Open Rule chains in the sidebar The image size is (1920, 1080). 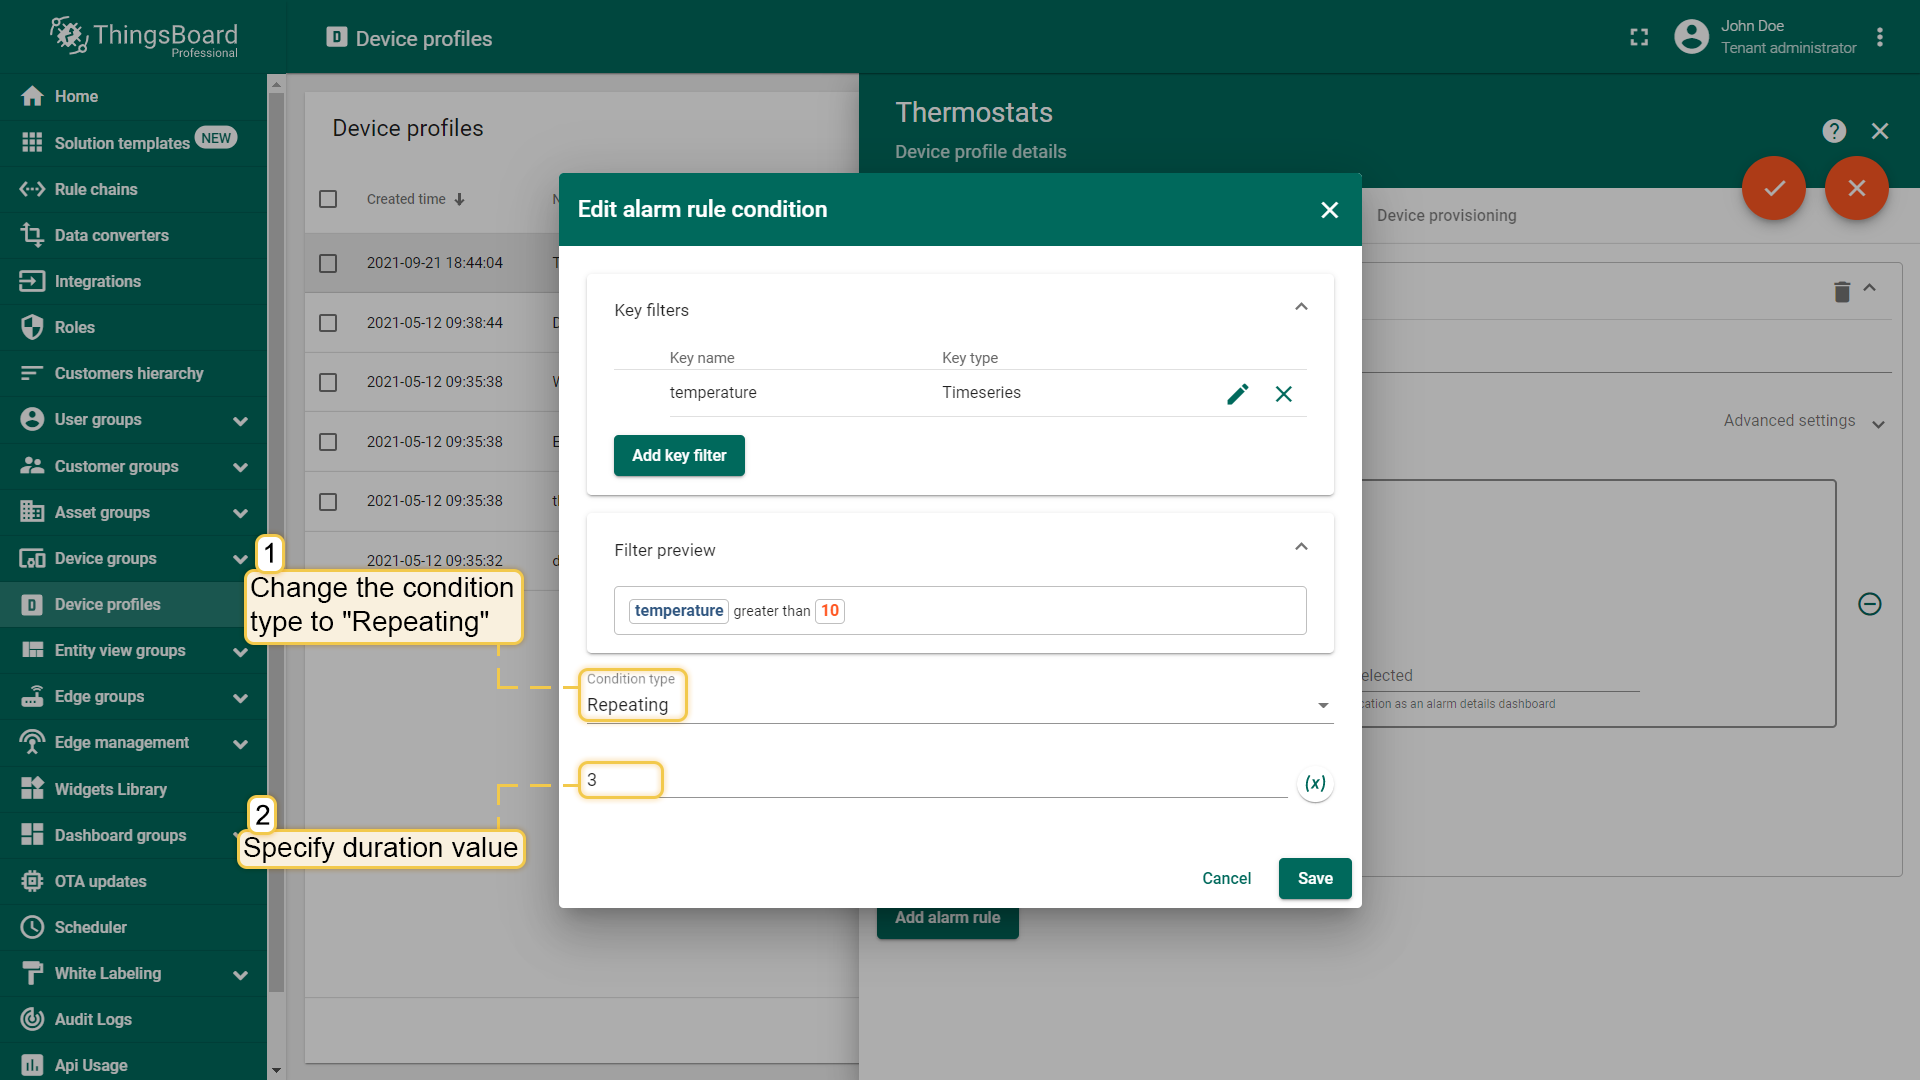point(96,189)
